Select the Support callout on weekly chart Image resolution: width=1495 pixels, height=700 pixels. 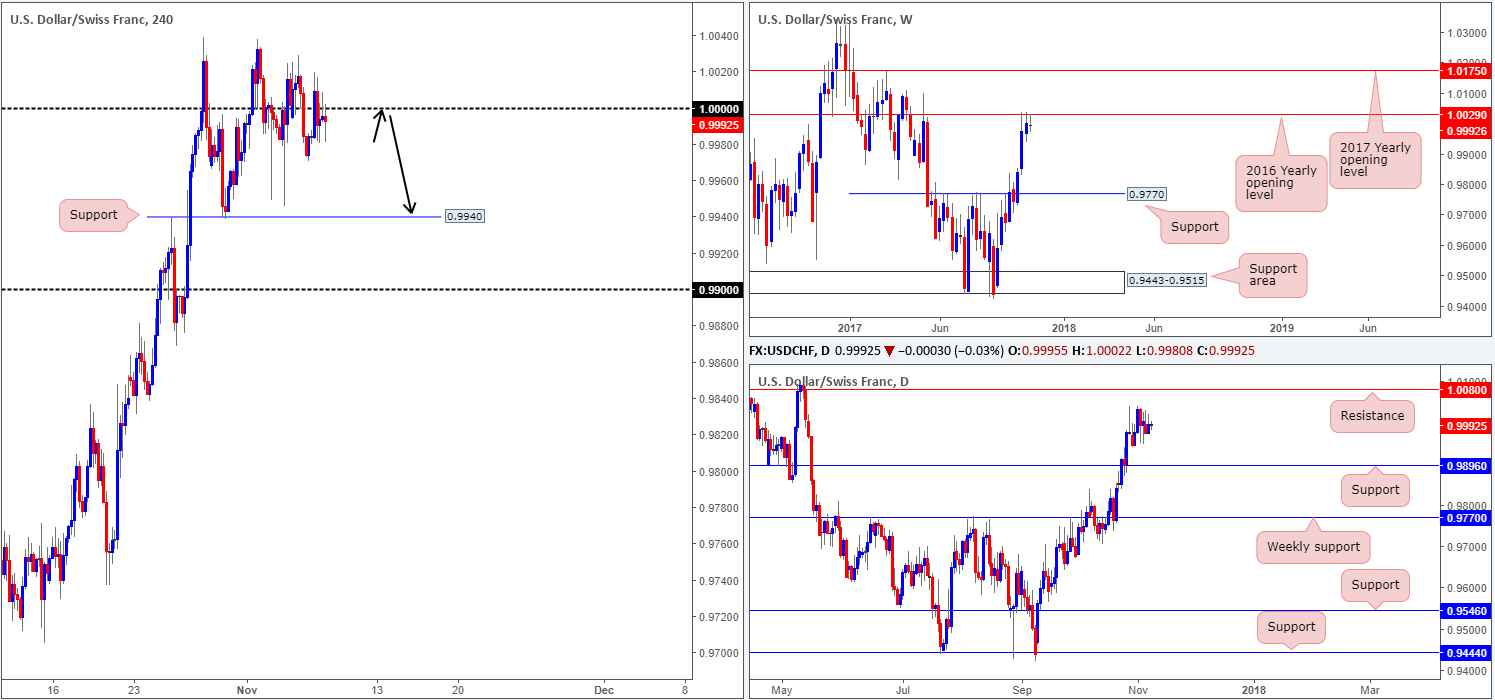tap(1195, 227)
